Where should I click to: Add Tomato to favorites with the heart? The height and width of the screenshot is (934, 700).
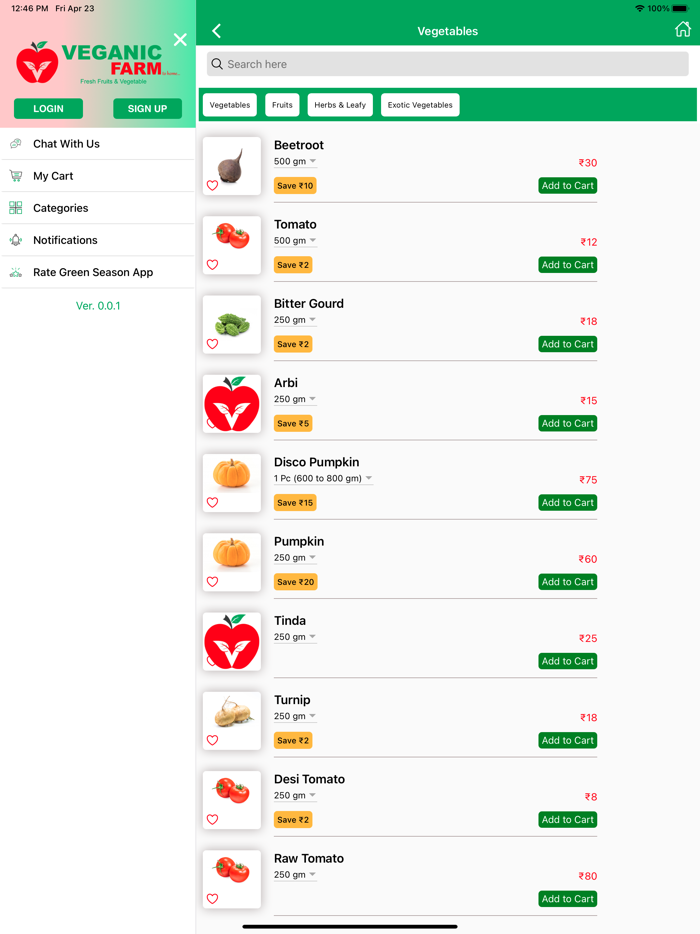pyautogui.click(x=211, y=265)
